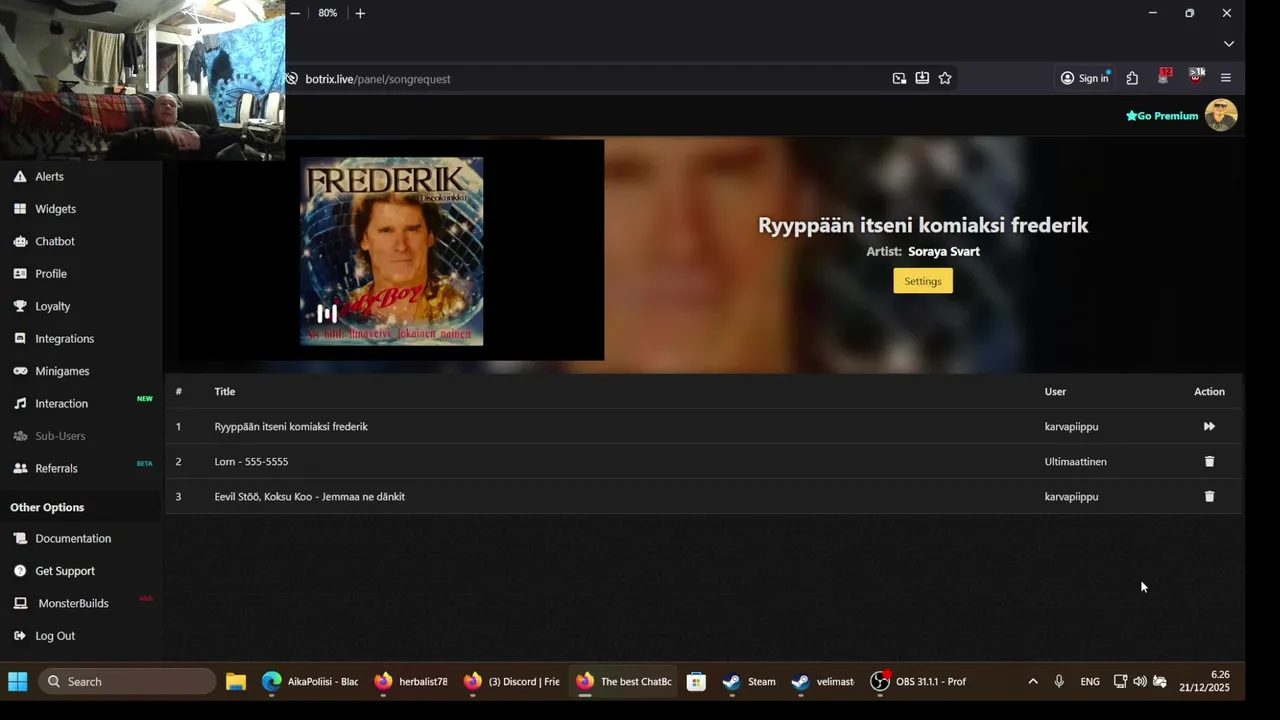Image resolution: width=1280 pixels, height=720 pixels.
Task: Click Get Support in Other Options
Action: (x=65, y=571)
